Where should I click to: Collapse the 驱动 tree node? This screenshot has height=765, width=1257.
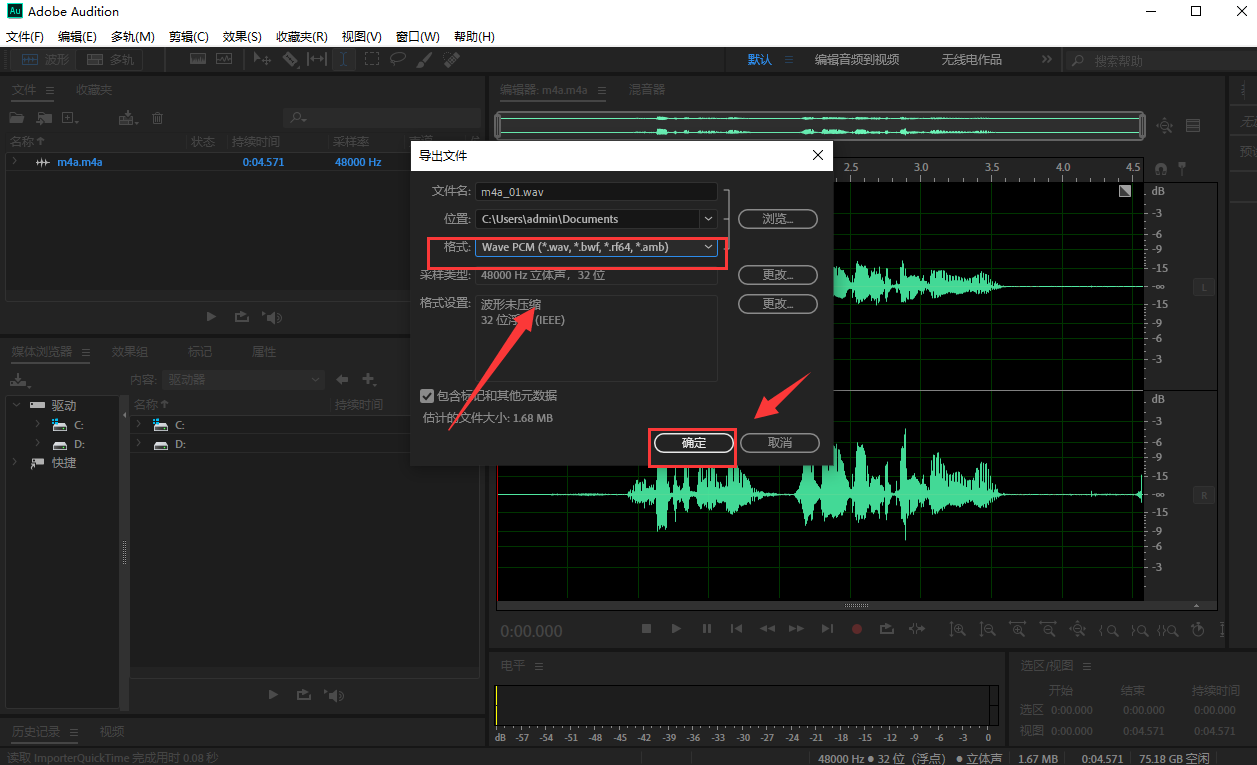tap(16, 406)
